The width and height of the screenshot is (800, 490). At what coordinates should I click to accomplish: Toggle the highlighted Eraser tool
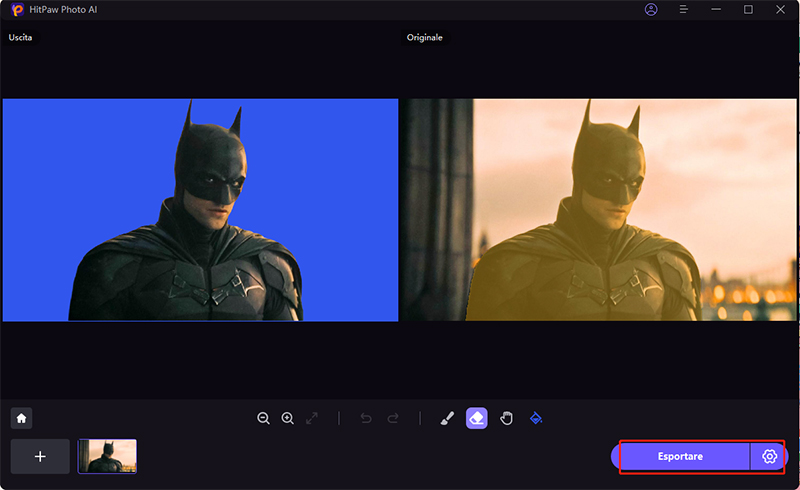click(477, 418)
